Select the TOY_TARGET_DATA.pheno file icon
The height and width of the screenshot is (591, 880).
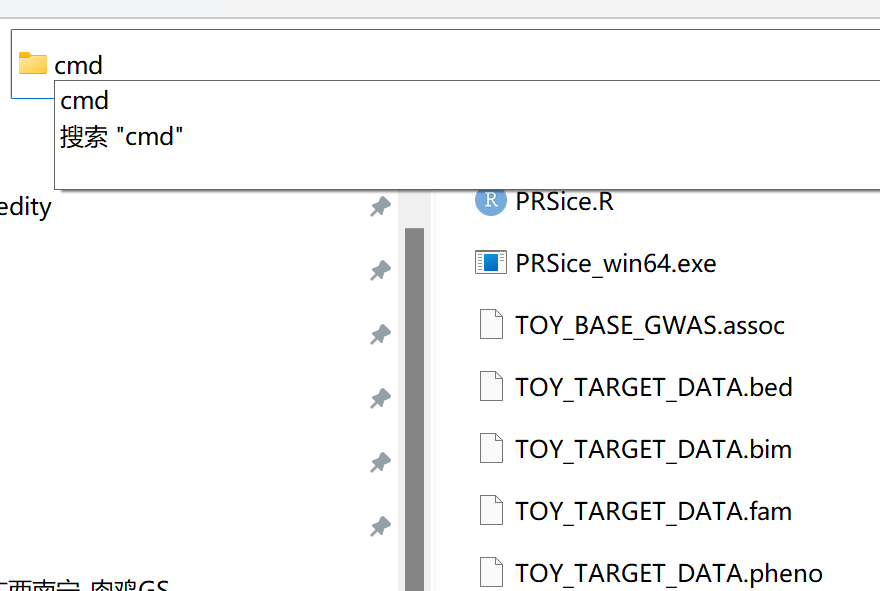pos(490,572)
